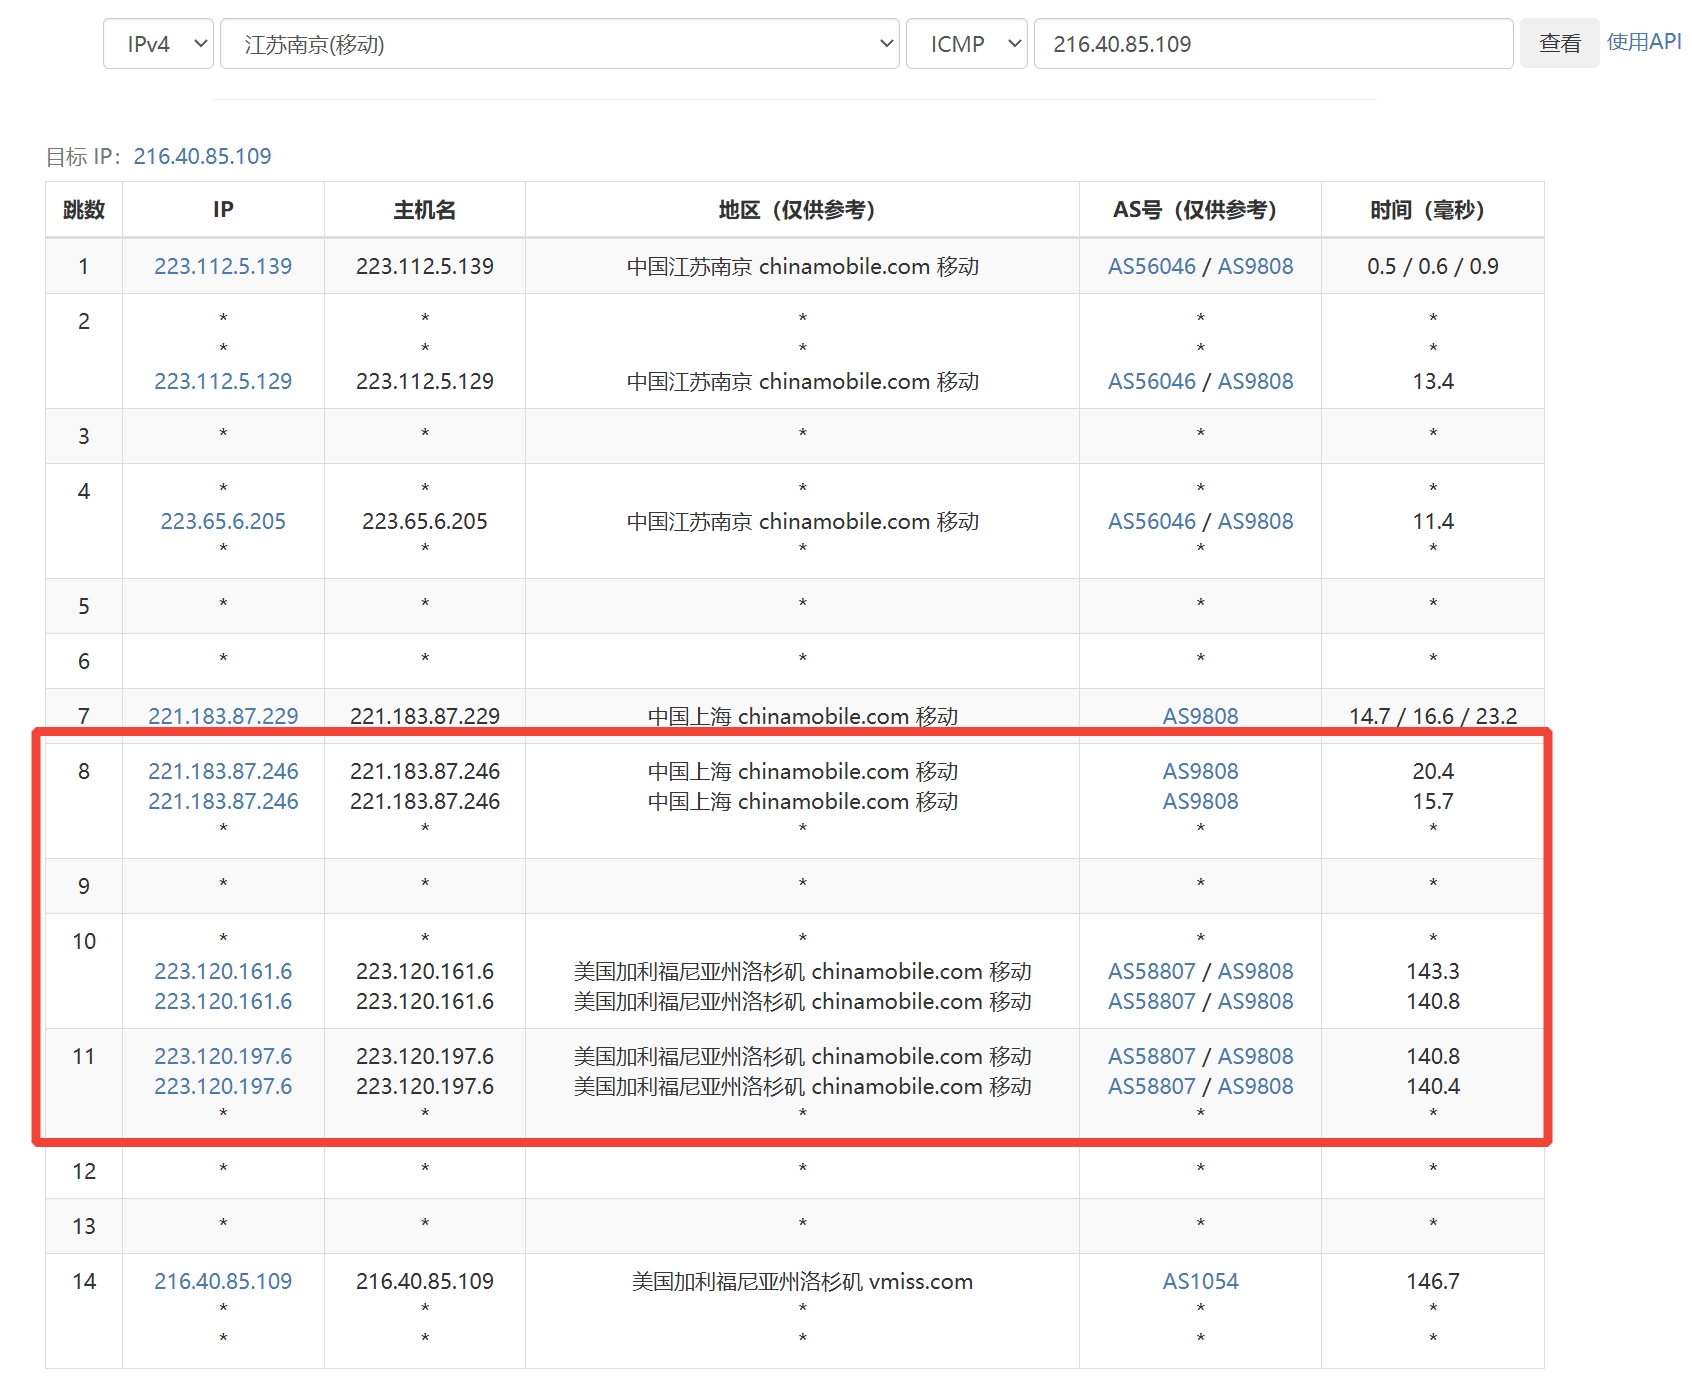Select the 地区（仅供参考）column header
The image size is (1692, 1383).
802,210
